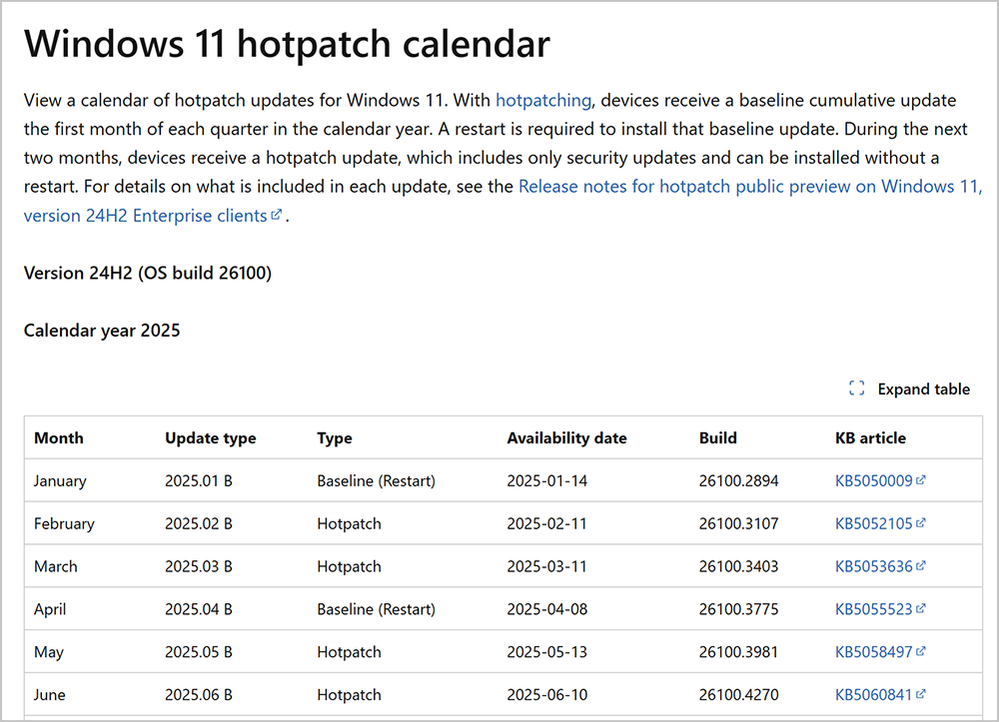Open KB5058497 article link

click(873, 652)
